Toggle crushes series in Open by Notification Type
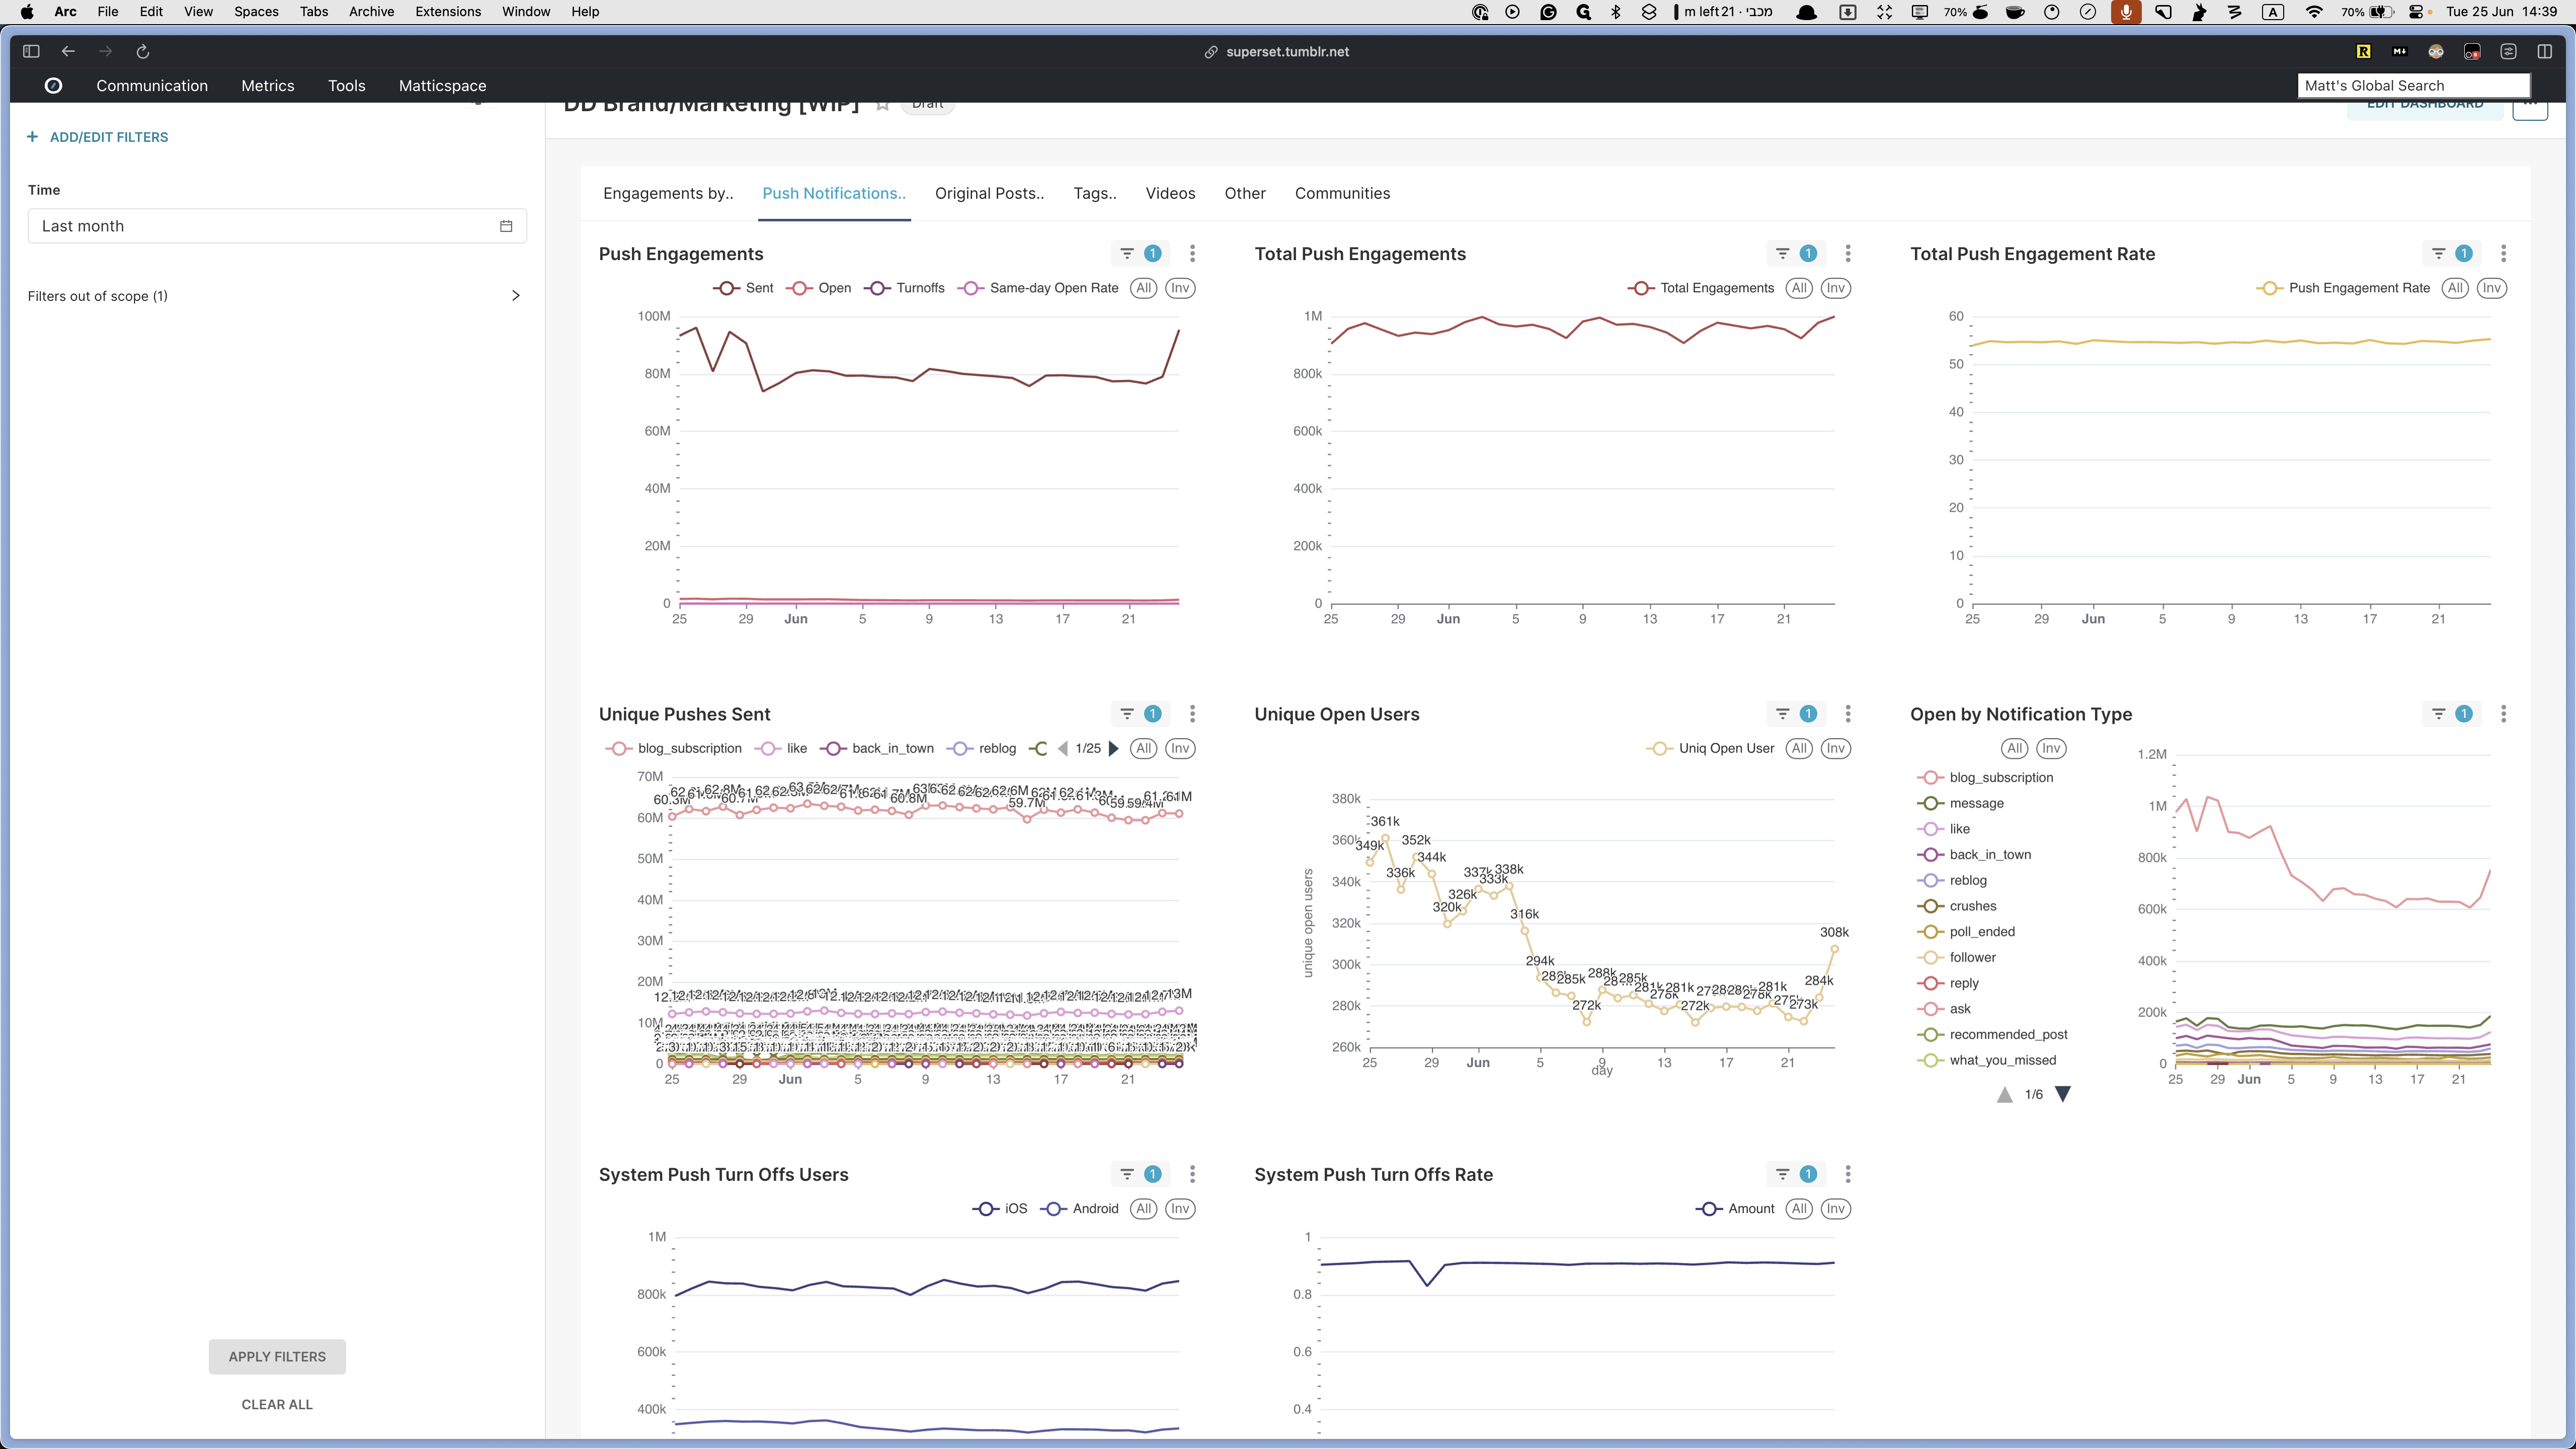The width and height of the screenshot is (2576, 1449). tap(1956, 906)
